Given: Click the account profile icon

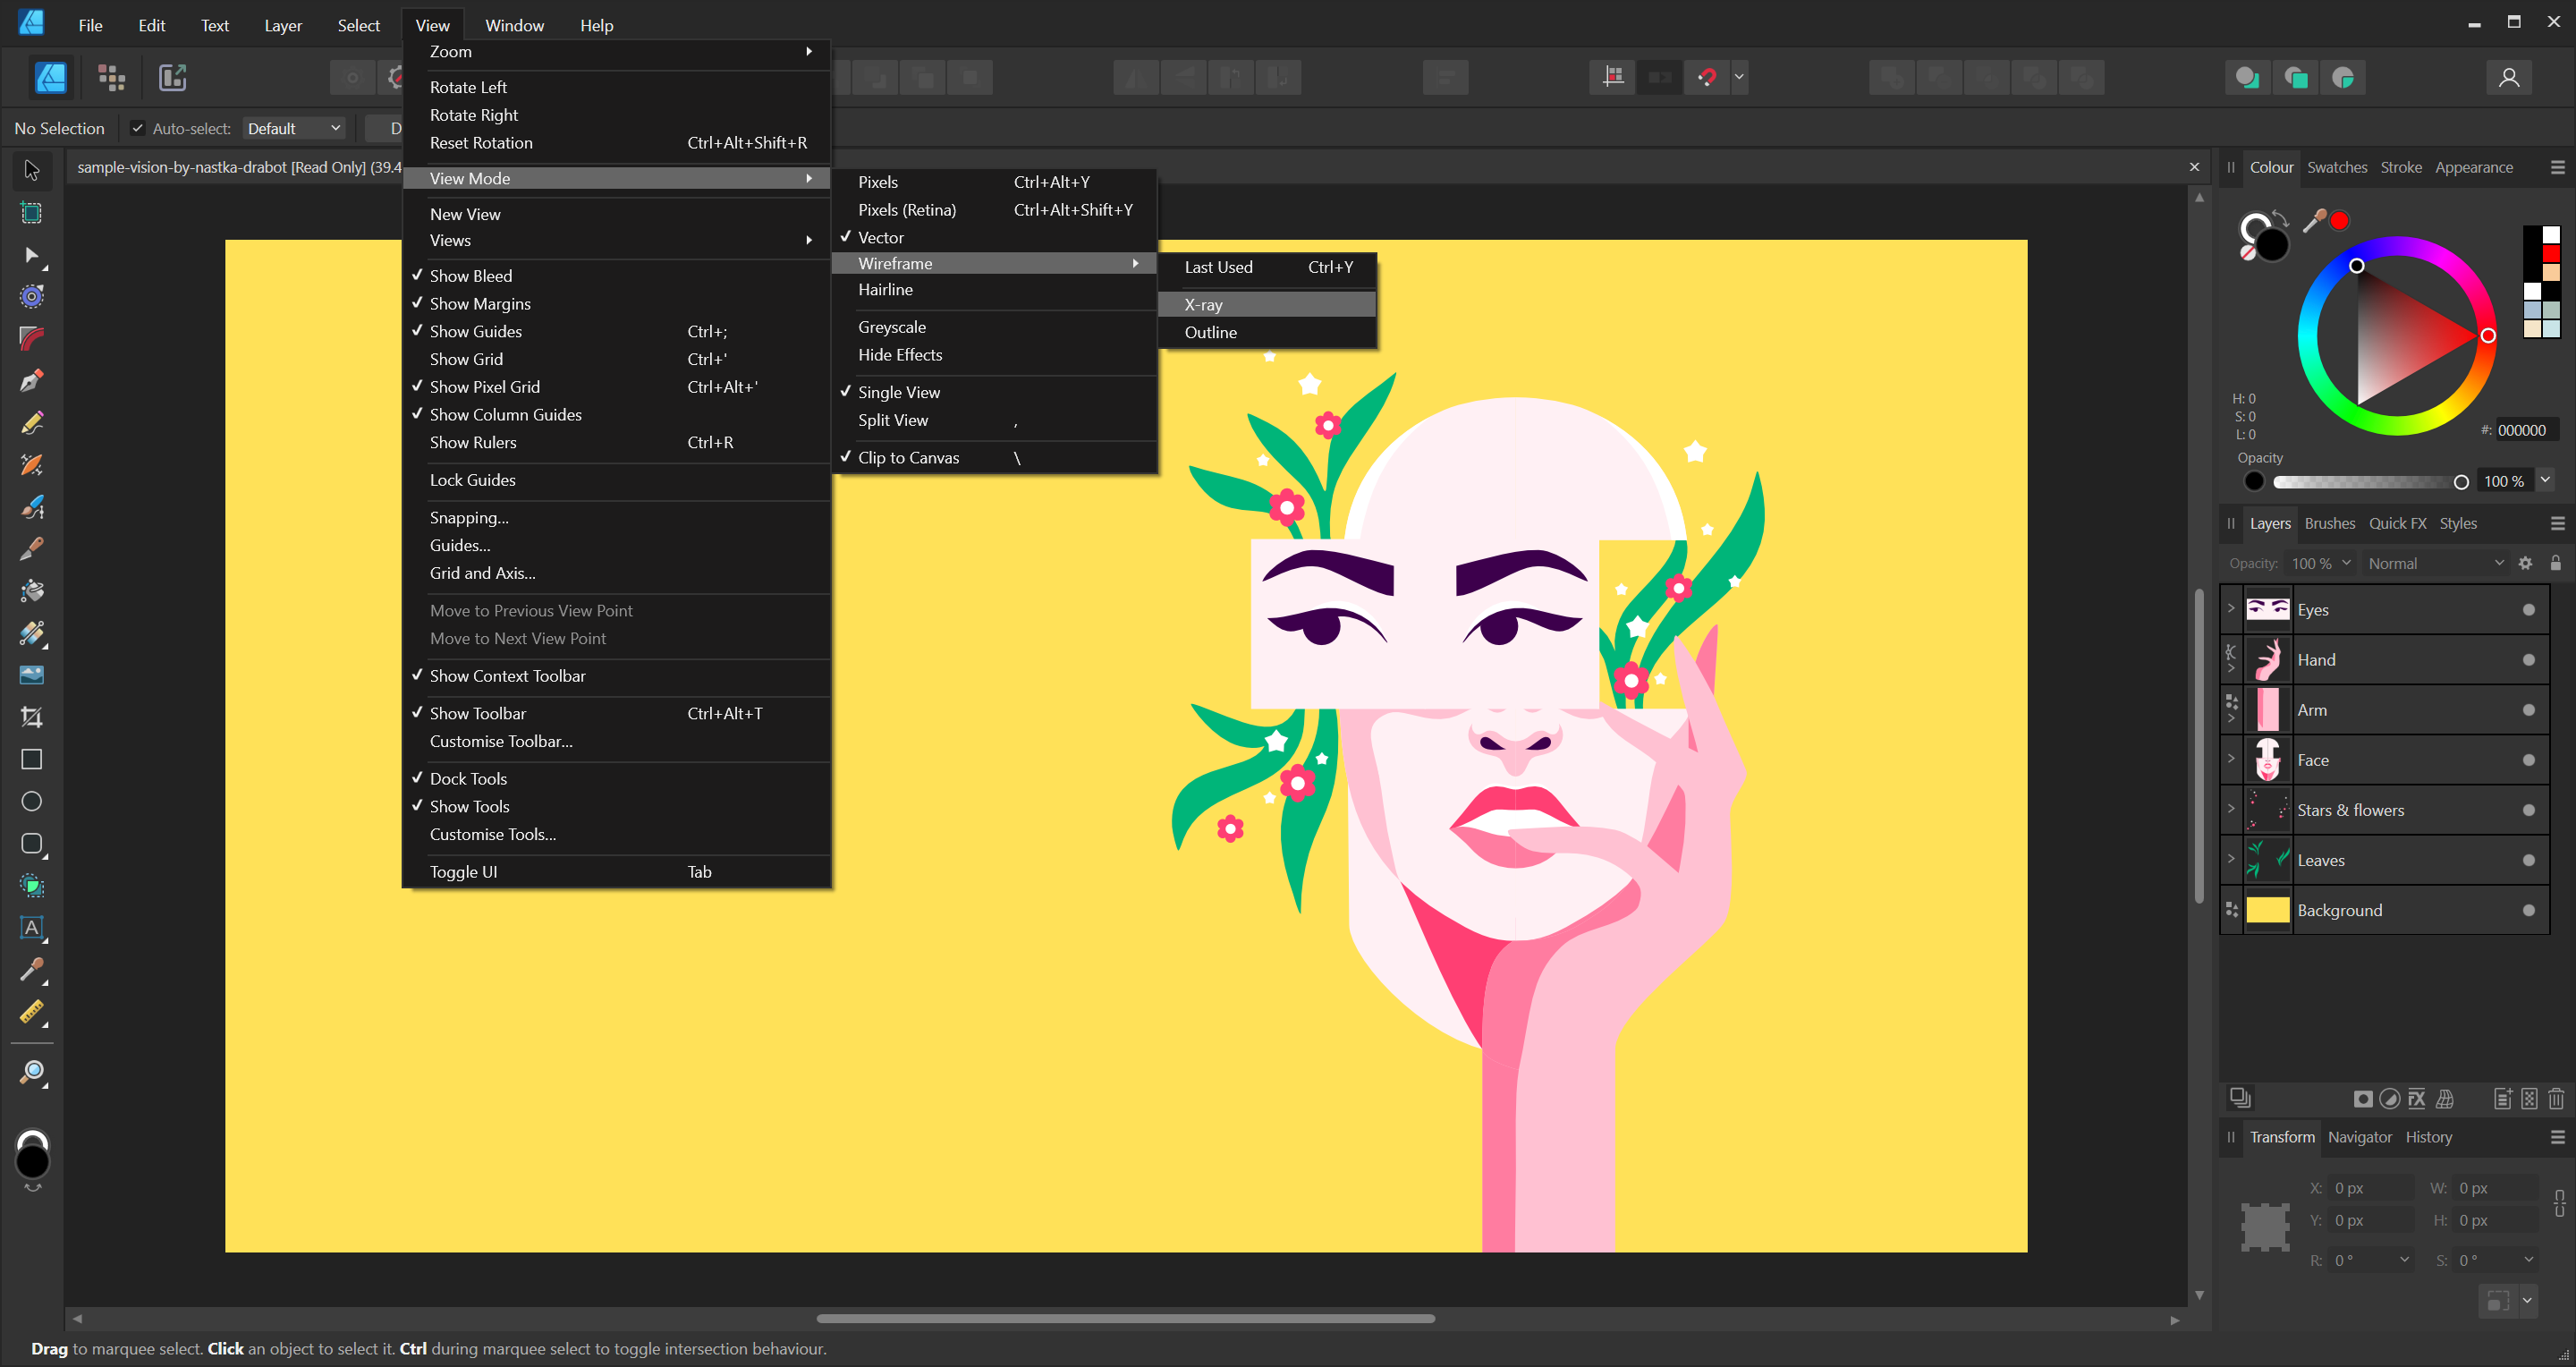Looking at the screenshot, I should click(2508, 78).
